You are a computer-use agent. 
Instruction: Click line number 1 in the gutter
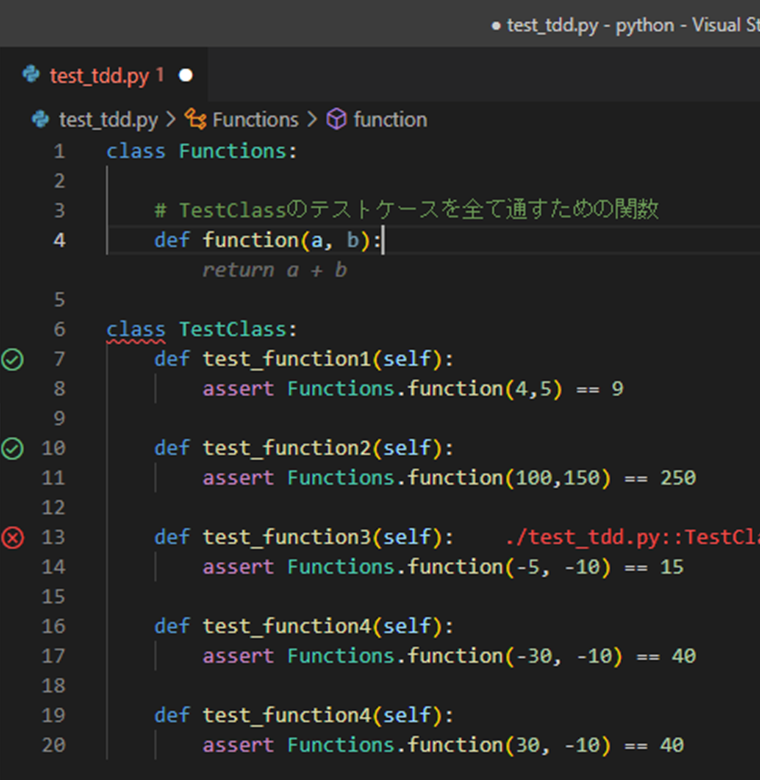(x=59, y=151)
